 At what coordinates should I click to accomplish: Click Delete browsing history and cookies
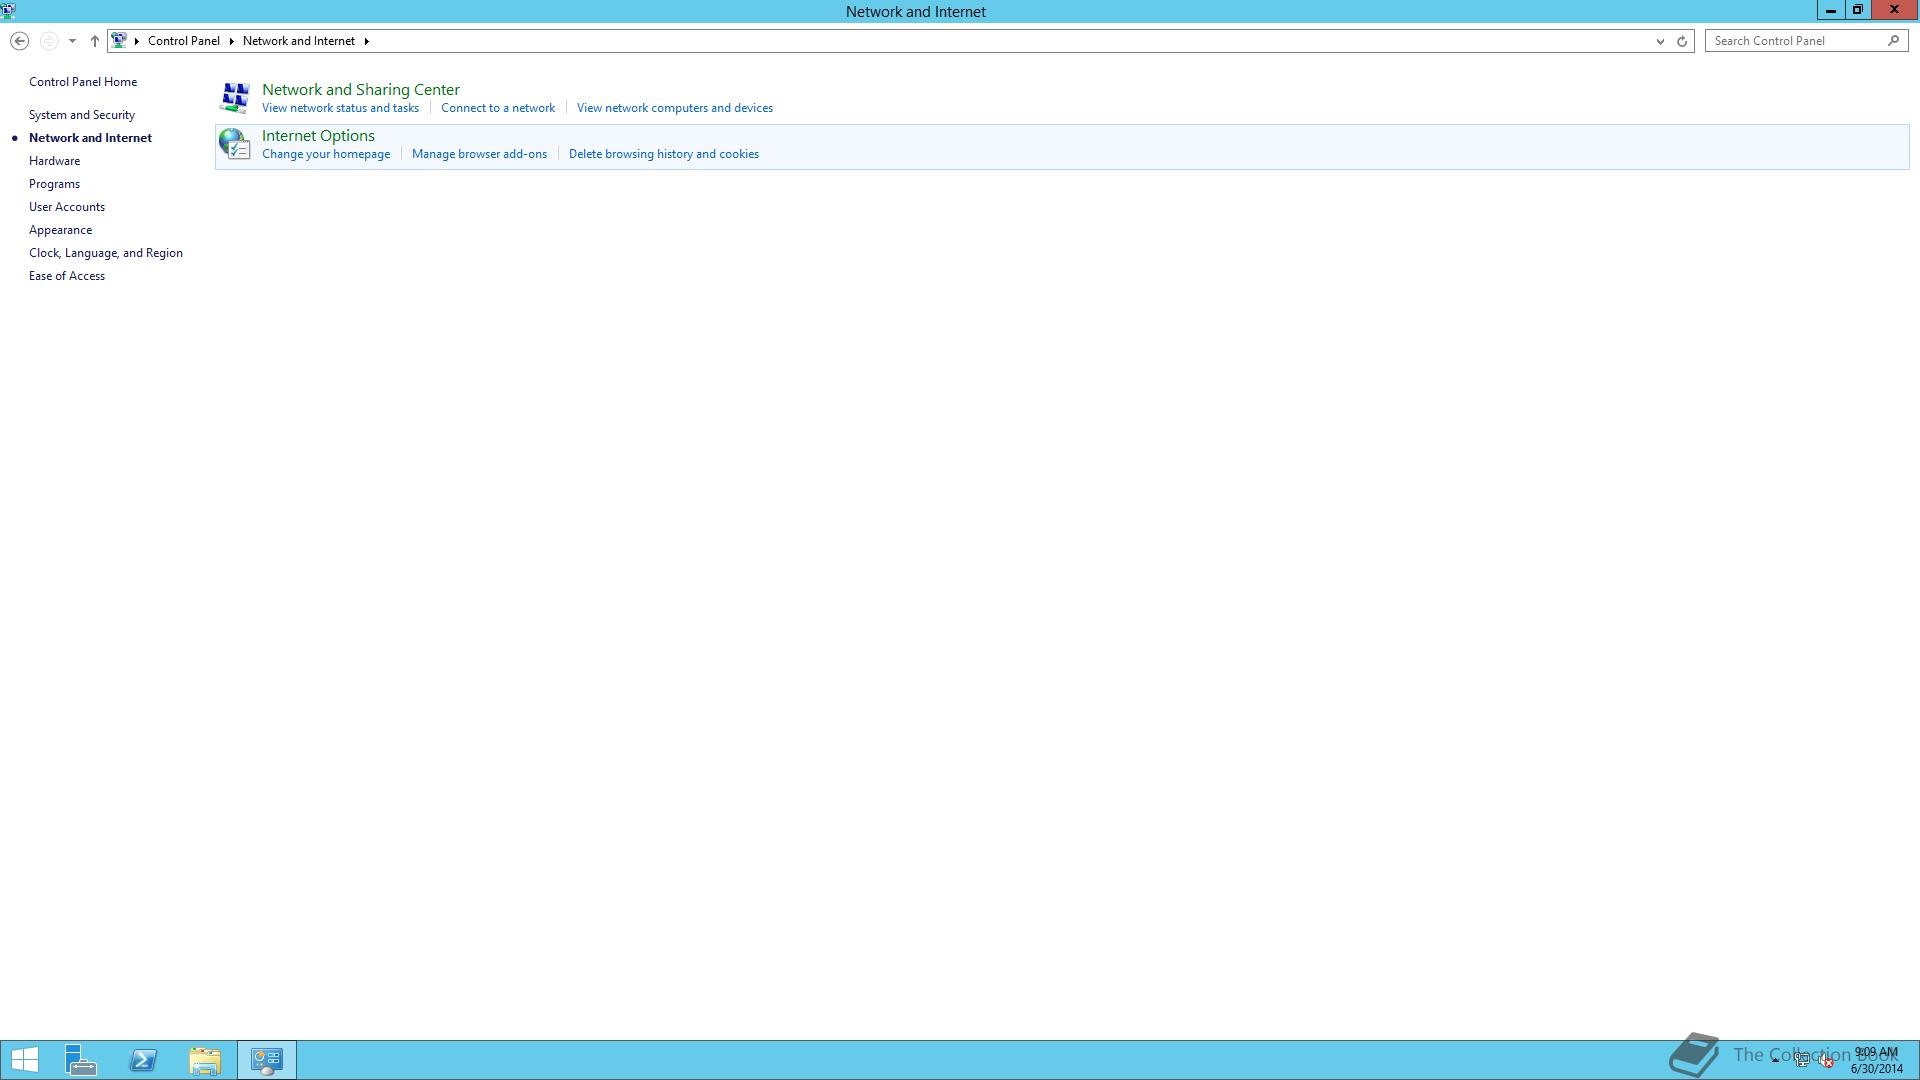click(x=663, y=154)
